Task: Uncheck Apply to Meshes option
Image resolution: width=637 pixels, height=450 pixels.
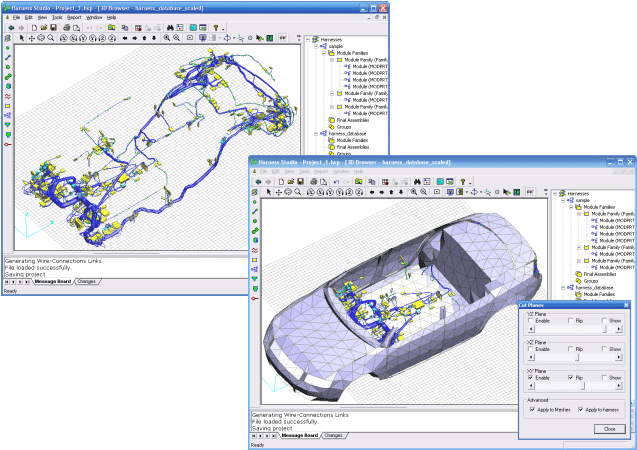Action: coord(532,409)
